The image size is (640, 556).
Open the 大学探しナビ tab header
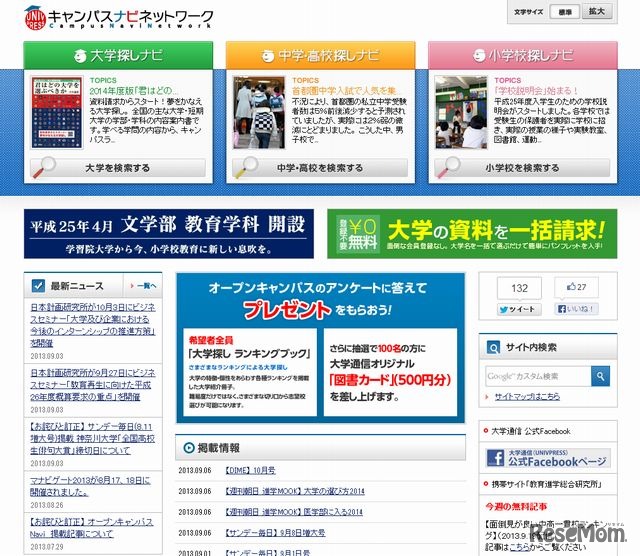(x=118, y=55)
